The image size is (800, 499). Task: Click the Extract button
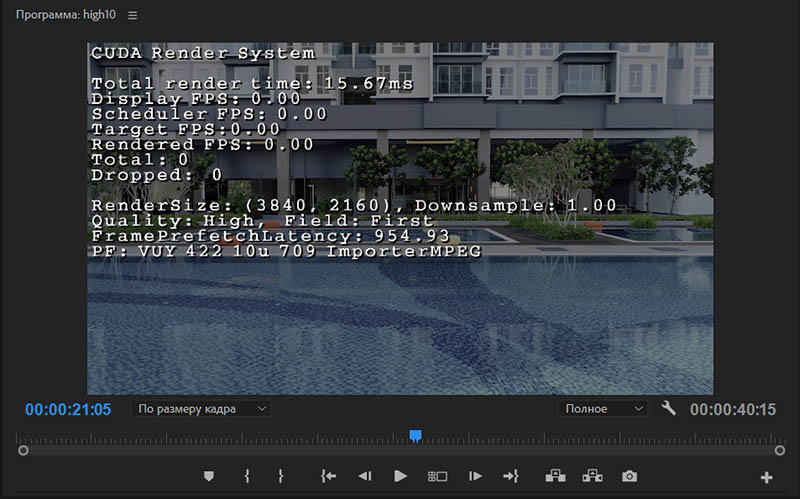[592, 476]
